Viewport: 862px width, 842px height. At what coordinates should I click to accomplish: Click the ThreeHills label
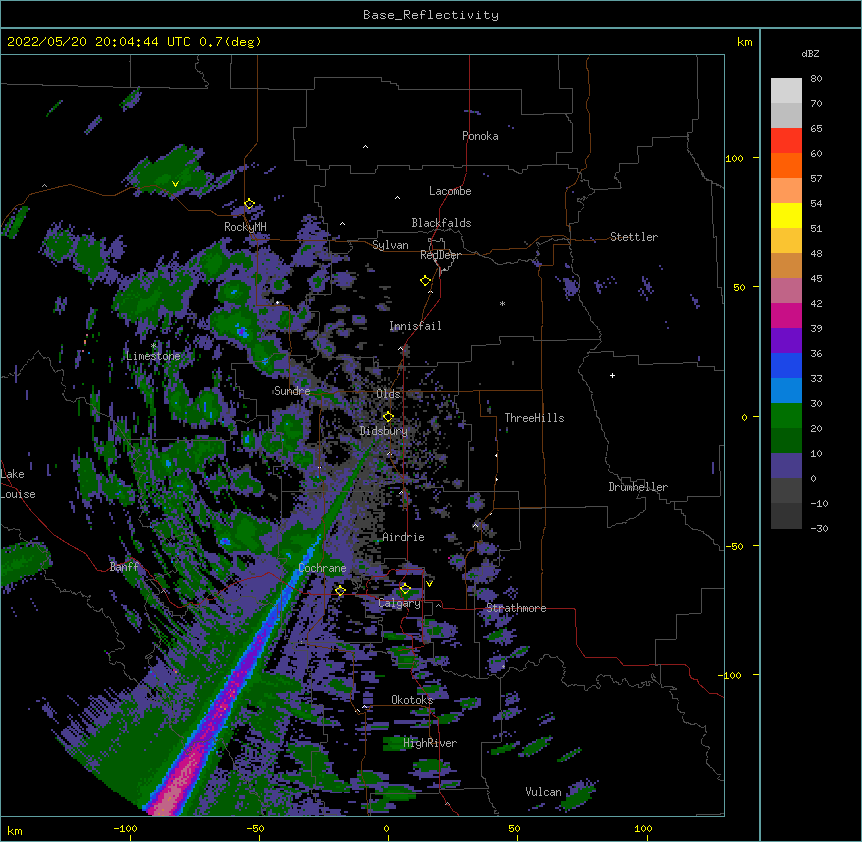[534, 418]
